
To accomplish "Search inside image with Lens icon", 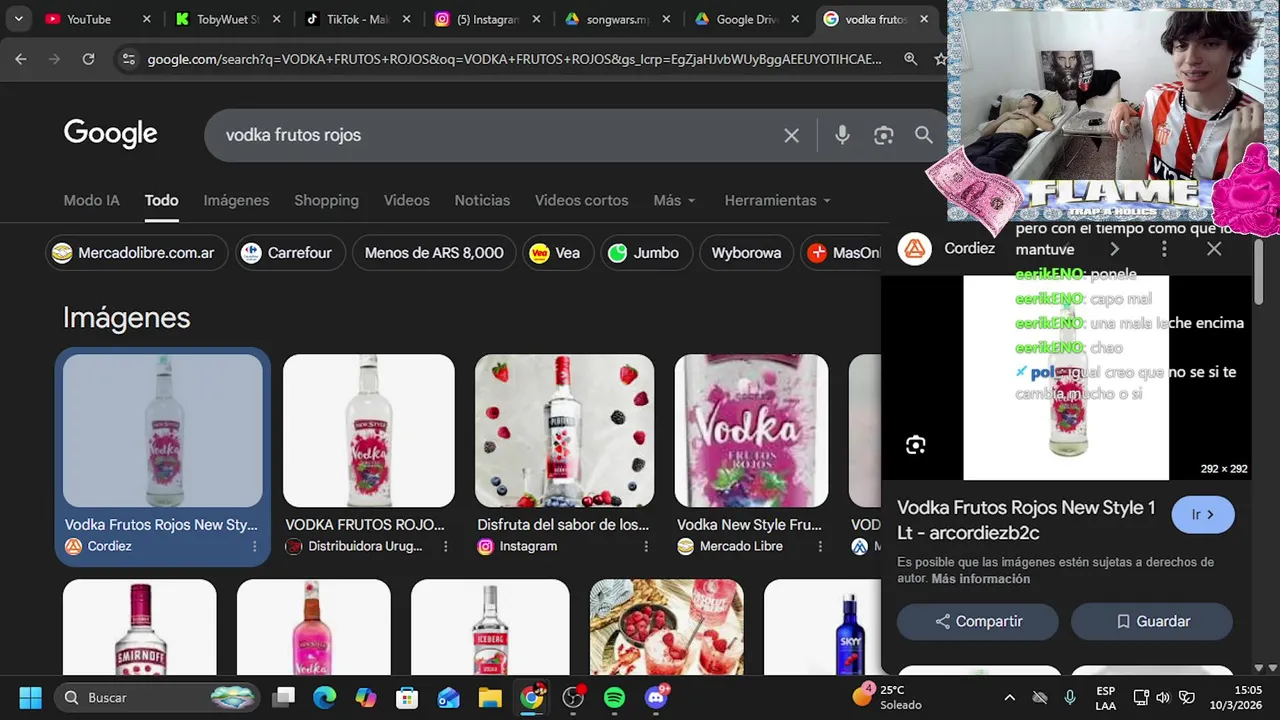I will (915, 446).
